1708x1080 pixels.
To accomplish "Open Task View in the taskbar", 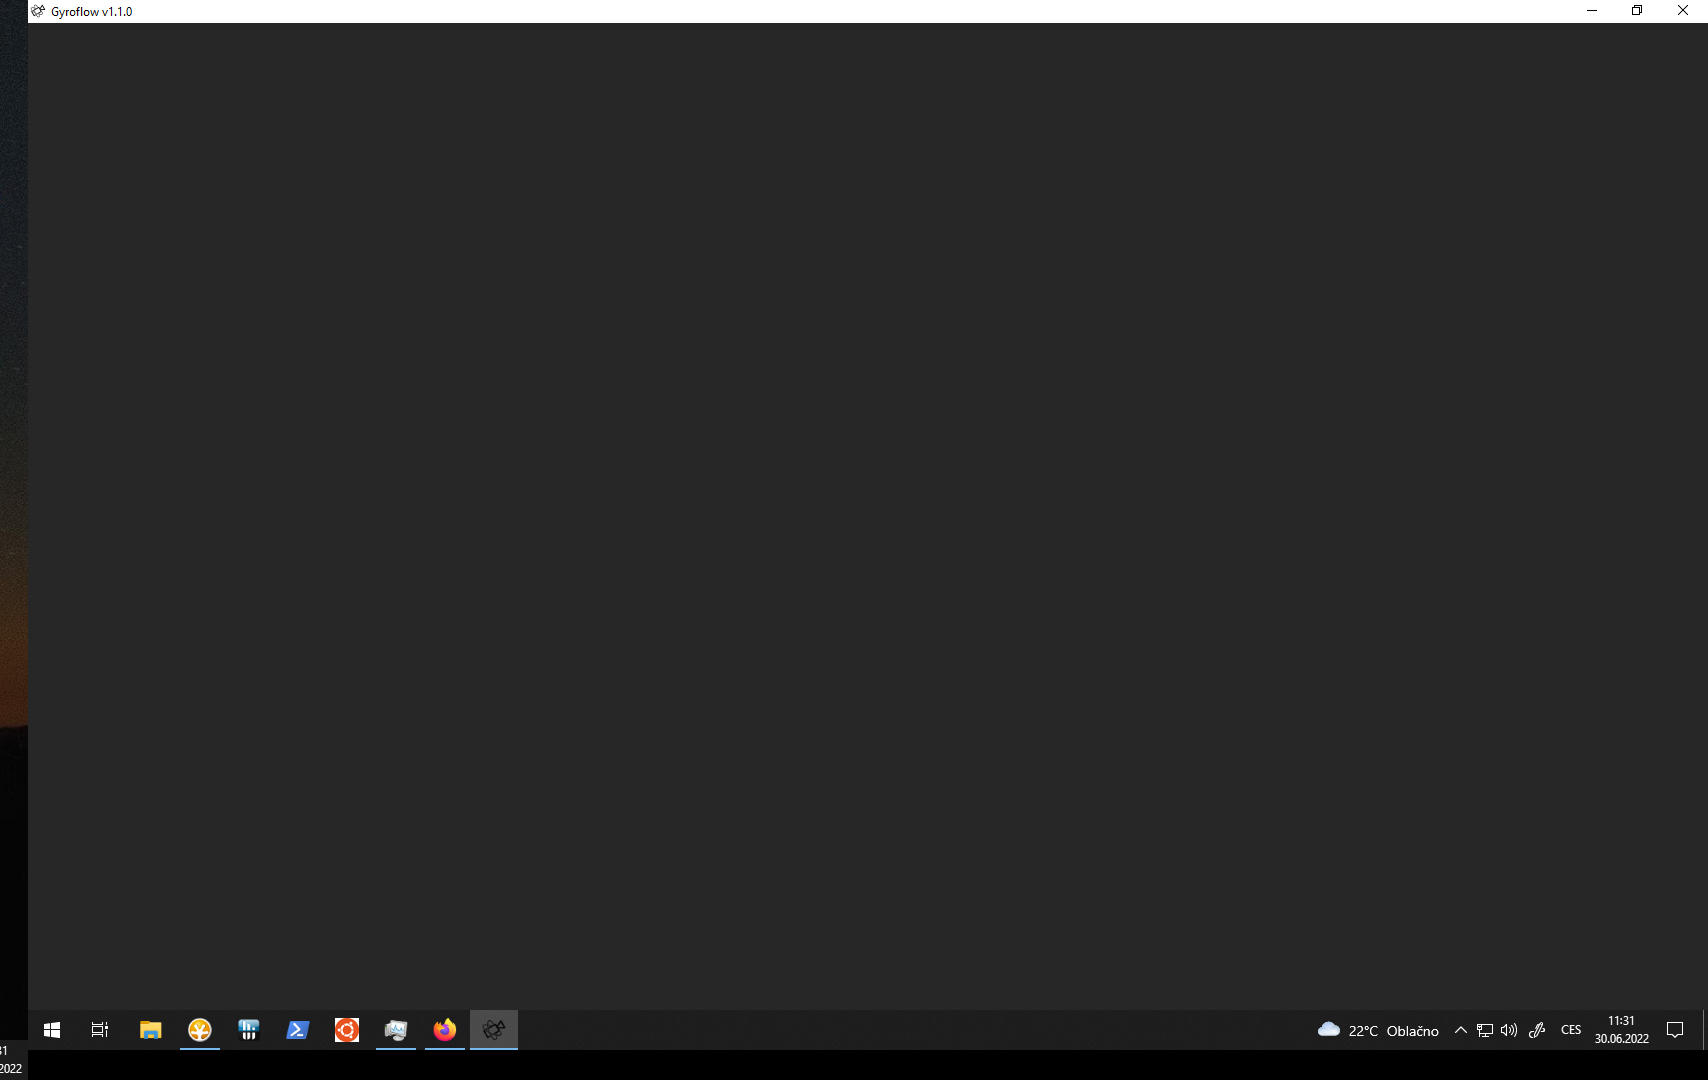I will (x=100, y=1030).
